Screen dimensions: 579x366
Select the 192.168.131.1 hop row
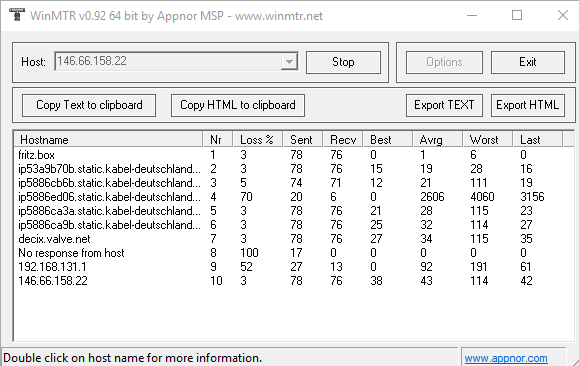pyautogui.click(x=294, y=267)
